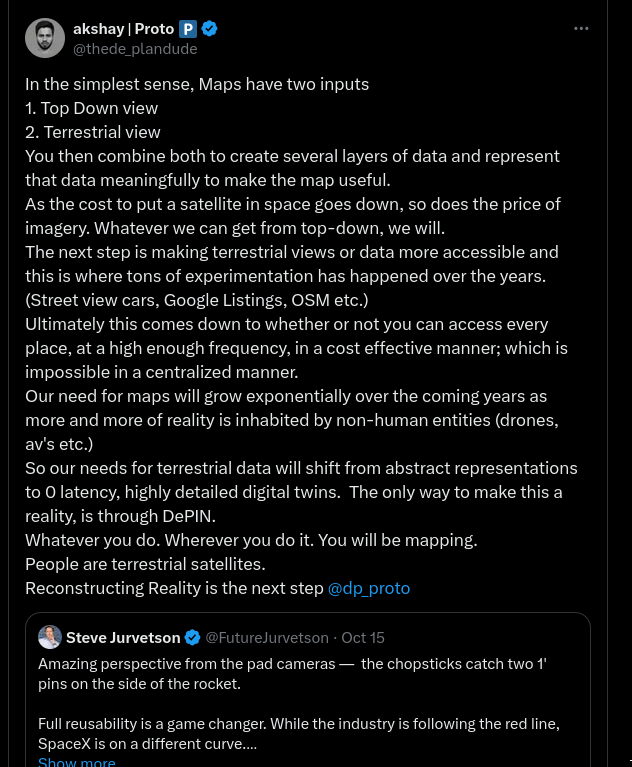Click Steve Jurvetson's small avatar
Image resolution: width=632 pixels, height=767 pixels.
click(50, 637)
